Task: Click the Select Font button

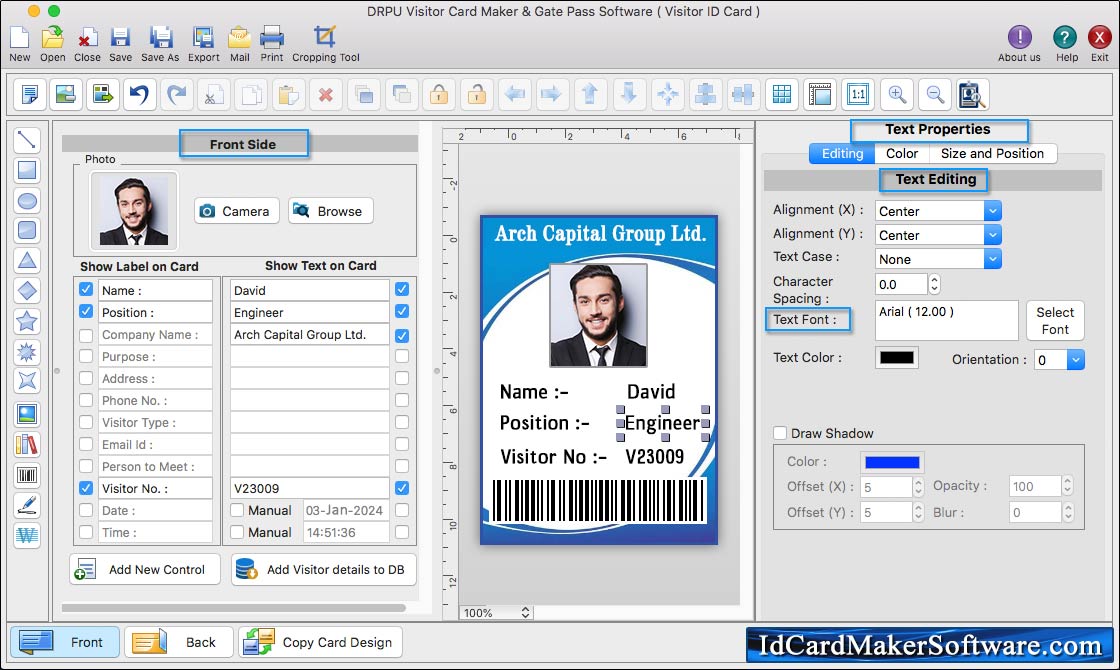Action: (x=1055, y=321)
